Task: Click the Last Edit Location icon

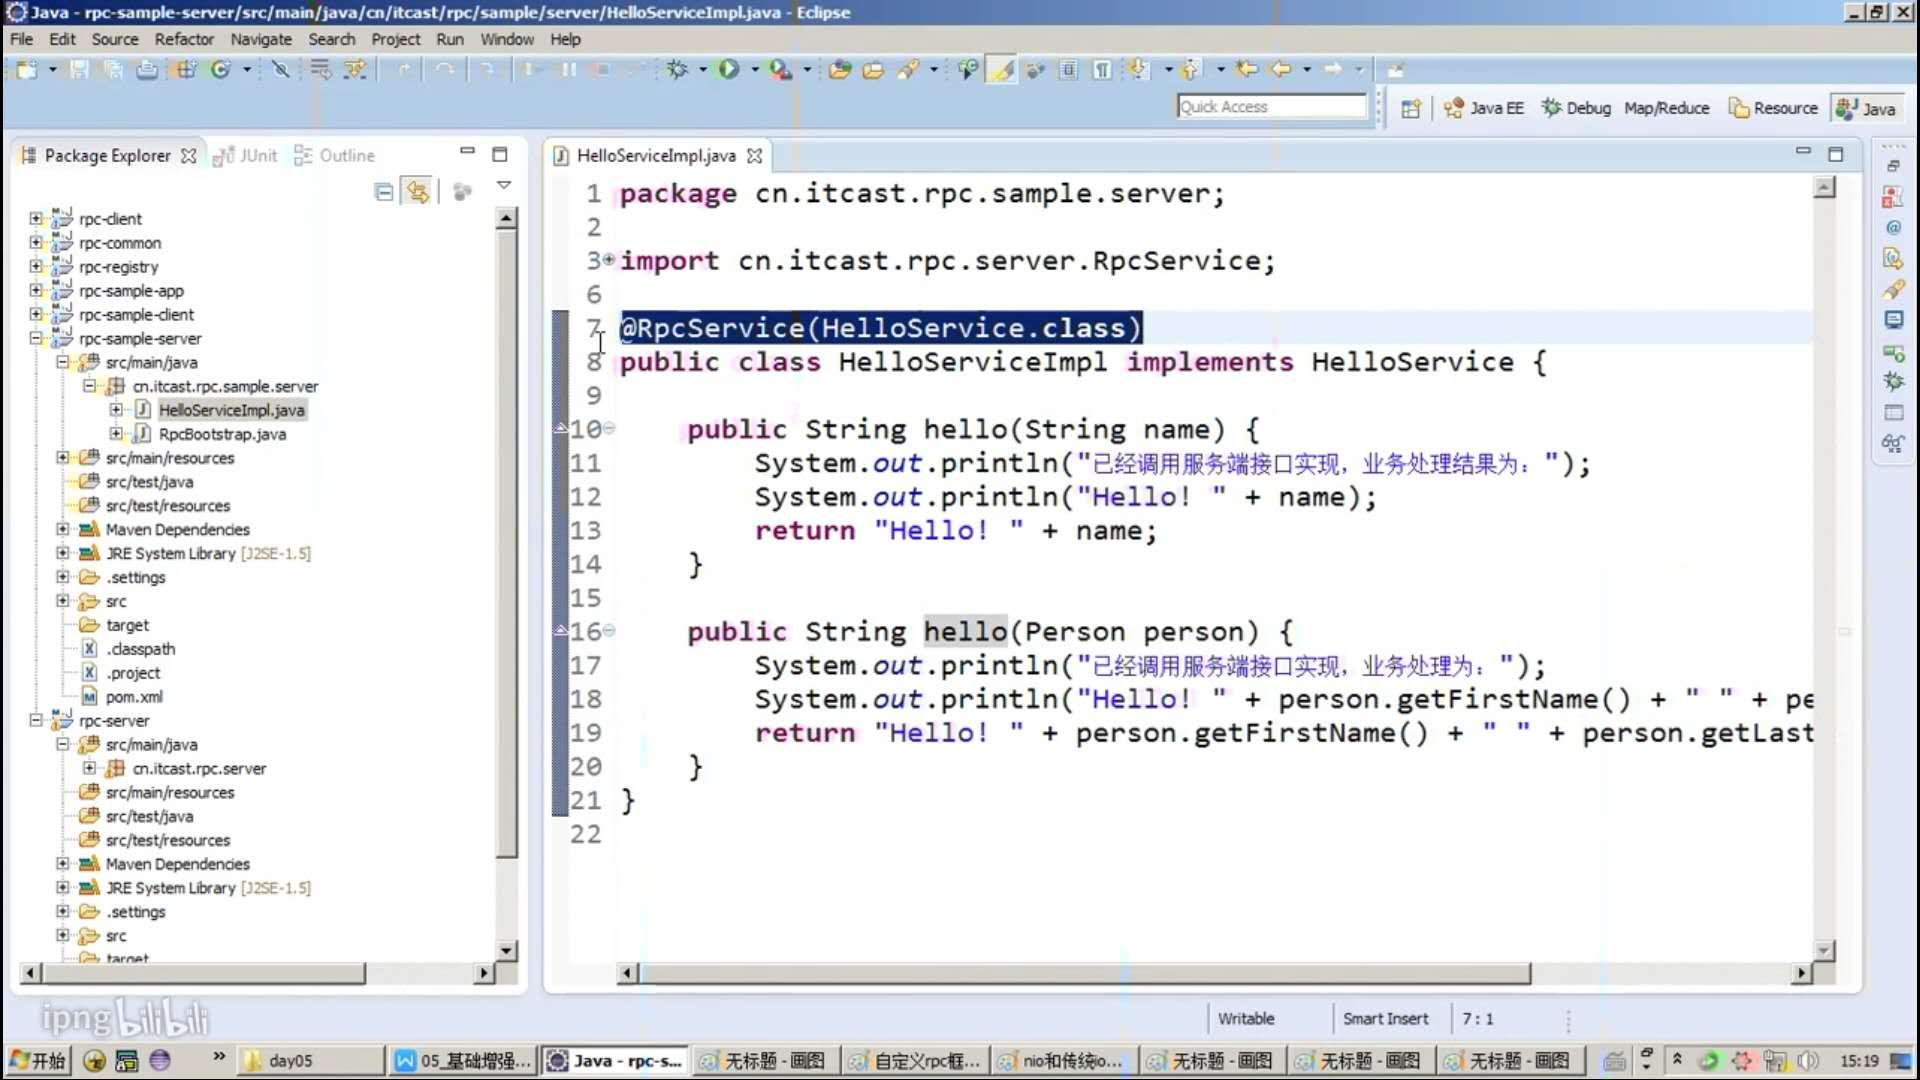Action: coord(1247,69)
